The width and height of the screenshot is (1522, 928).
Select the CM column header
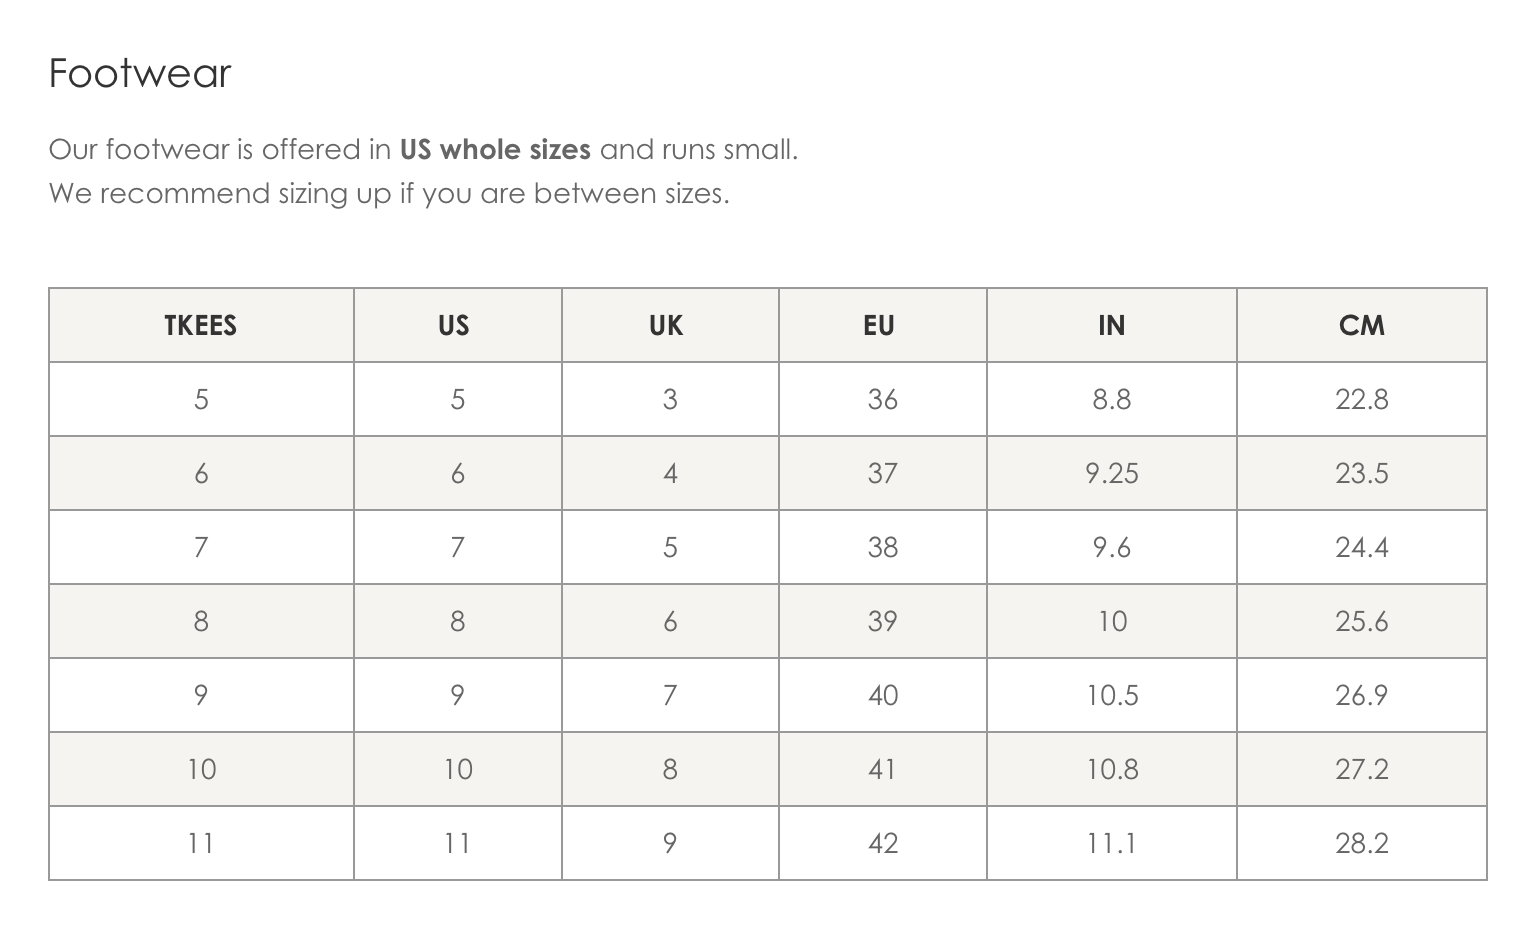pyautogui.click(x=1362, y=325)
